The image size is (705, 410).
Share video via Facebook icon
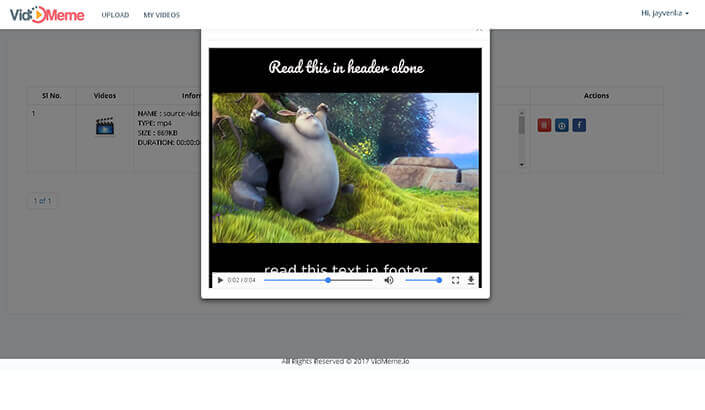(x=579, y=125)
